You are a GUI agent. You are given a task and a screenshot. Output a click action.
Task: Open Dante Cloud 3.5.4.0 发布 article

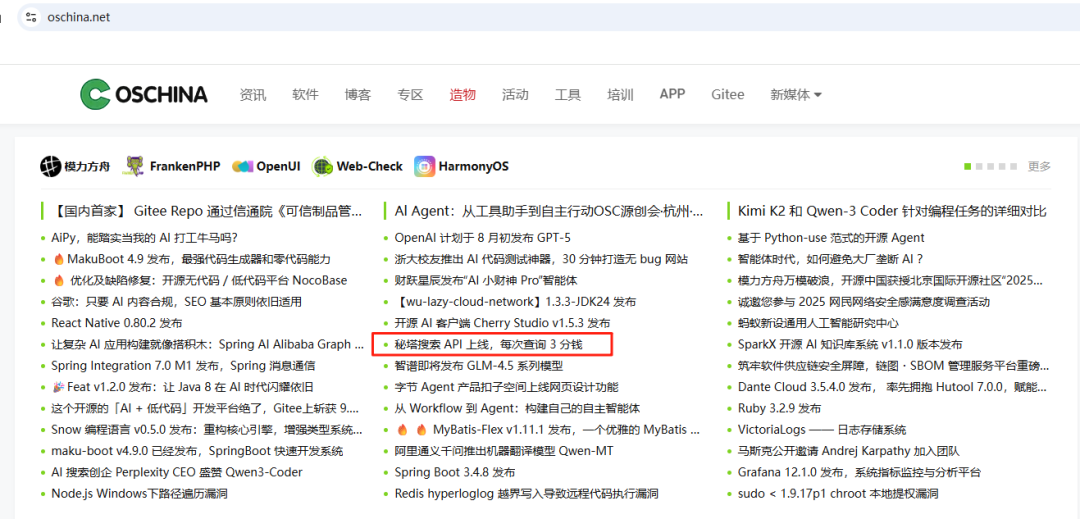coord(893,388)
